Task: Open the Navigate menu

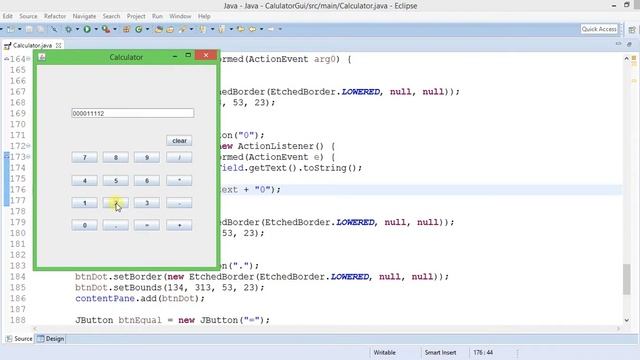Action: 84,16
